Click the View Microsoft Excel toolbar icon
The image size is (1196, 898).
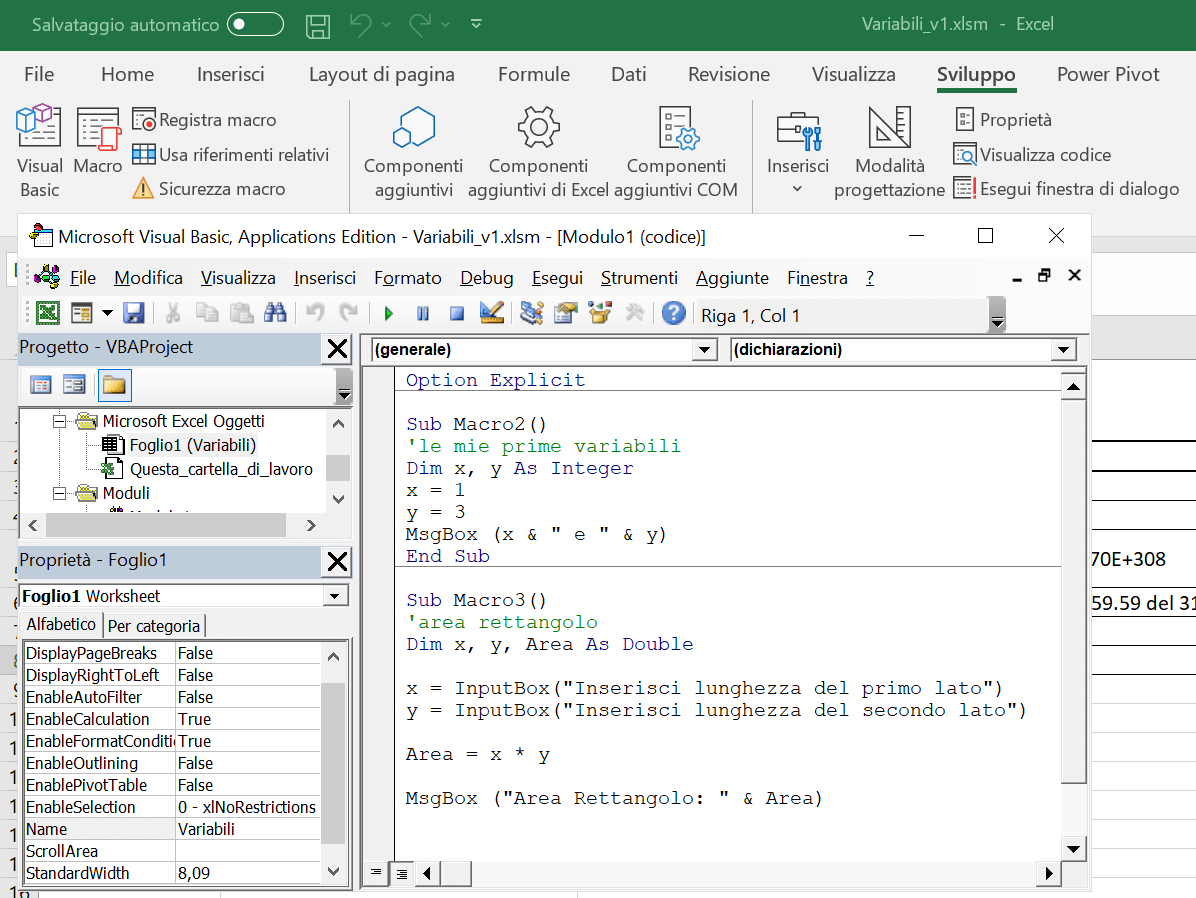48,313
